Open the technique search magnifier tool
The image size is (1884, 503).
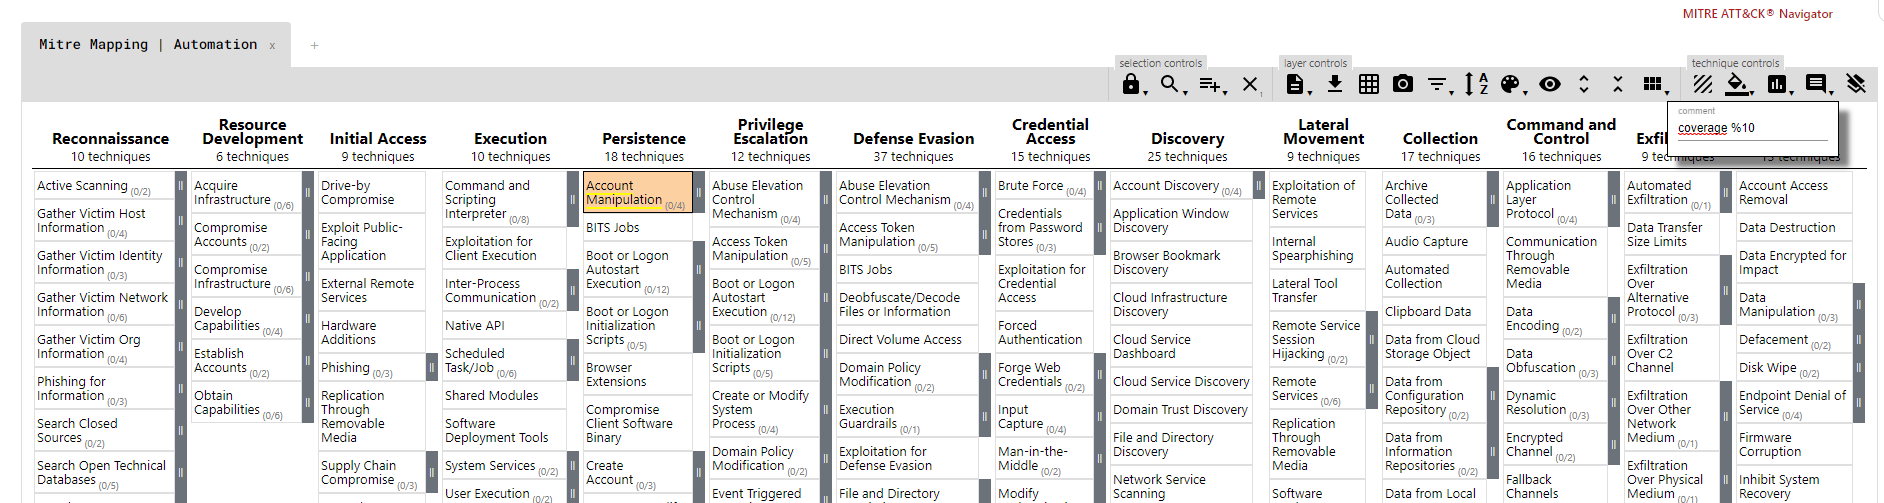click(1169, 85)
